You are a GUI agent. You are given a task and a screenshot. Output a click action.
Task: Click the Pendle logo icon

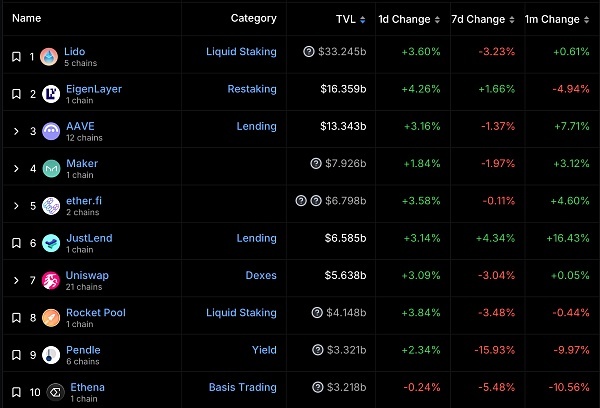[51, 355]
